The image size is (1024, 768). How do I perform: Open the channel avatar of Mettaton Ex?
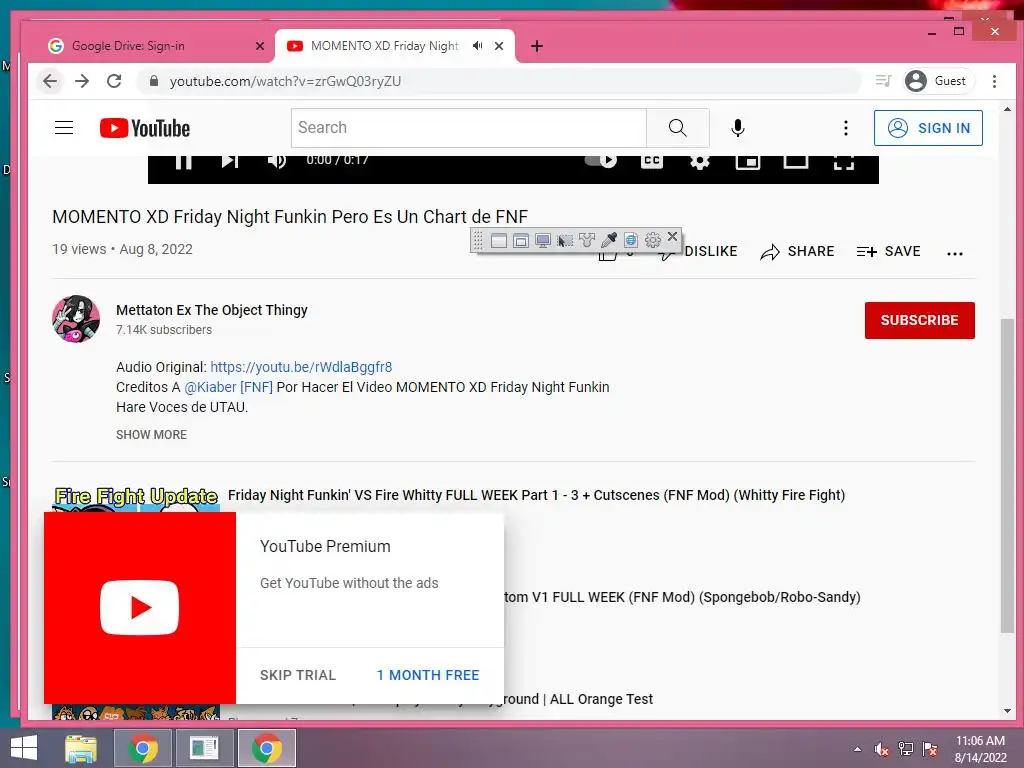pos(76,319)
